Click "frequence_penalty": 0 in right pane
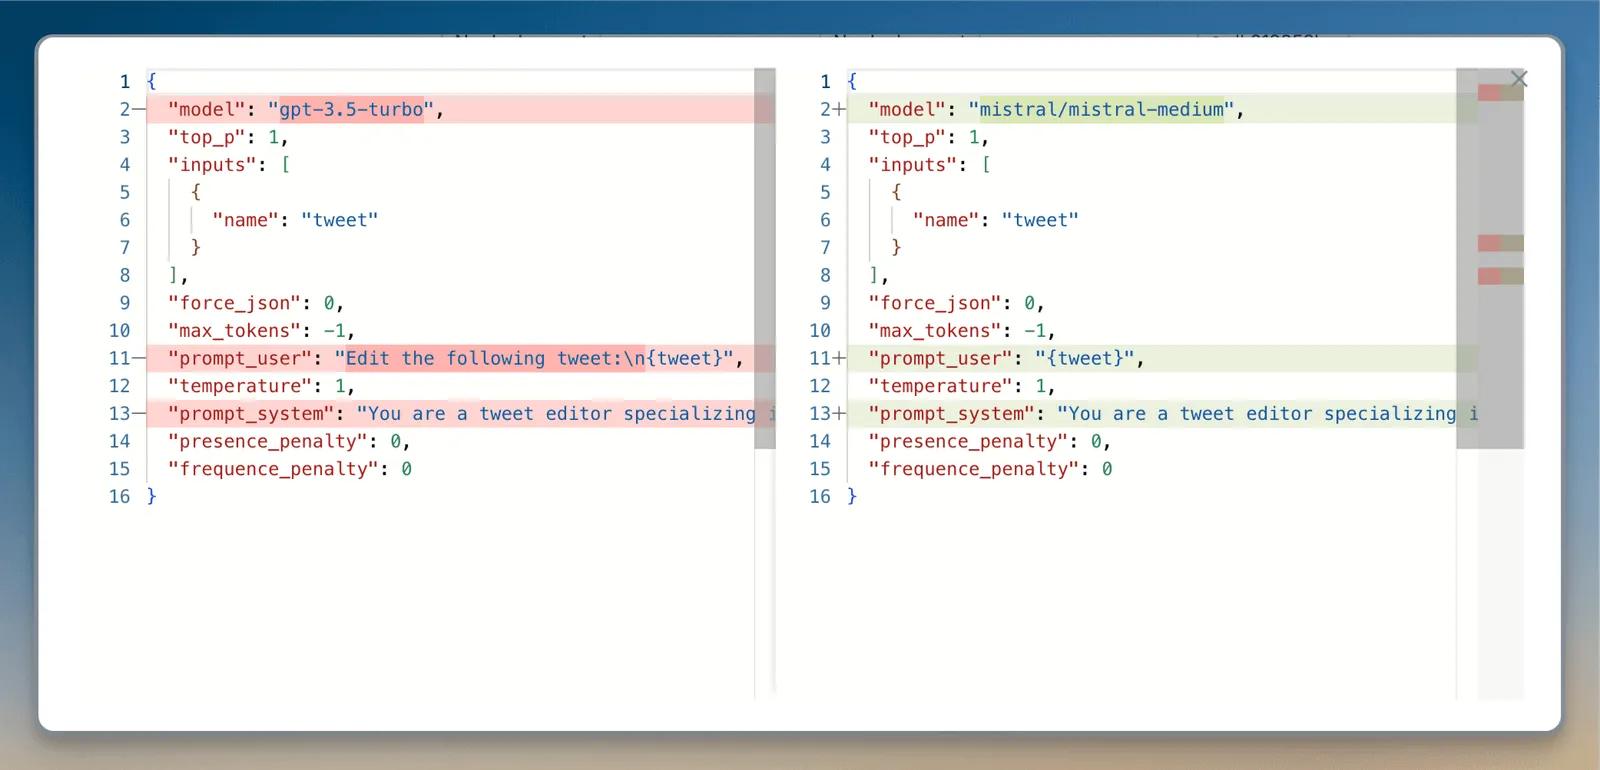The image size is (1600, 770). point(990,469)
